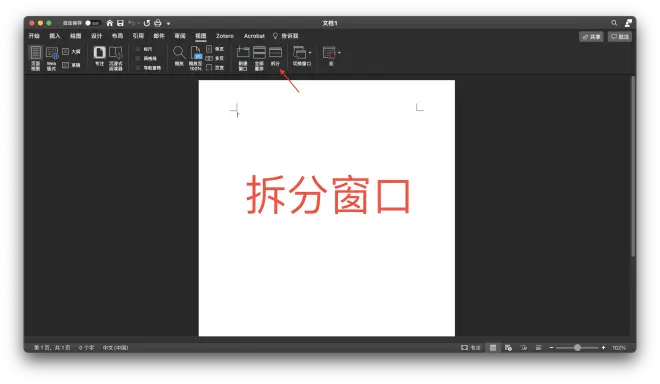
Task: Open the 绘图 (Draw) ribbon tab
Action: tap(76, 36)
